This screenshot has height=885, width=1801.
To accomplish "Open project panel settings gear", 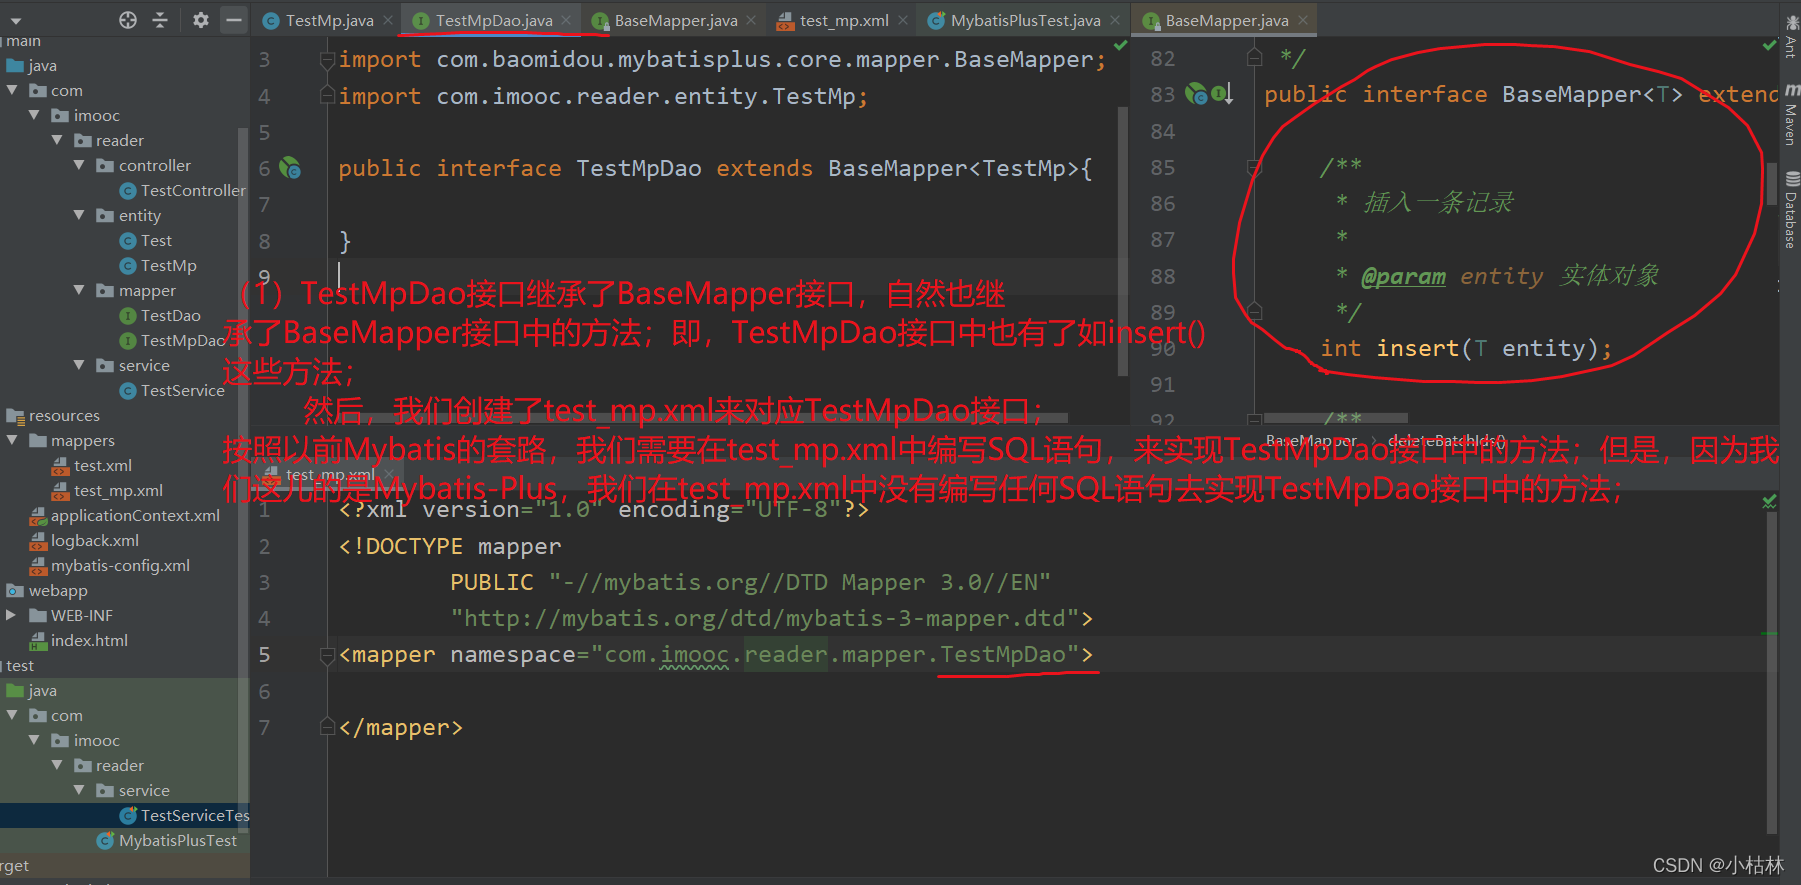I will (200, 20).
